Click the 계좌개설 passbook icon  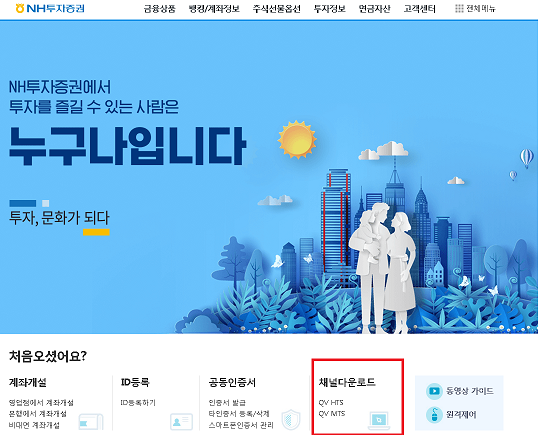tap(91, 422)
